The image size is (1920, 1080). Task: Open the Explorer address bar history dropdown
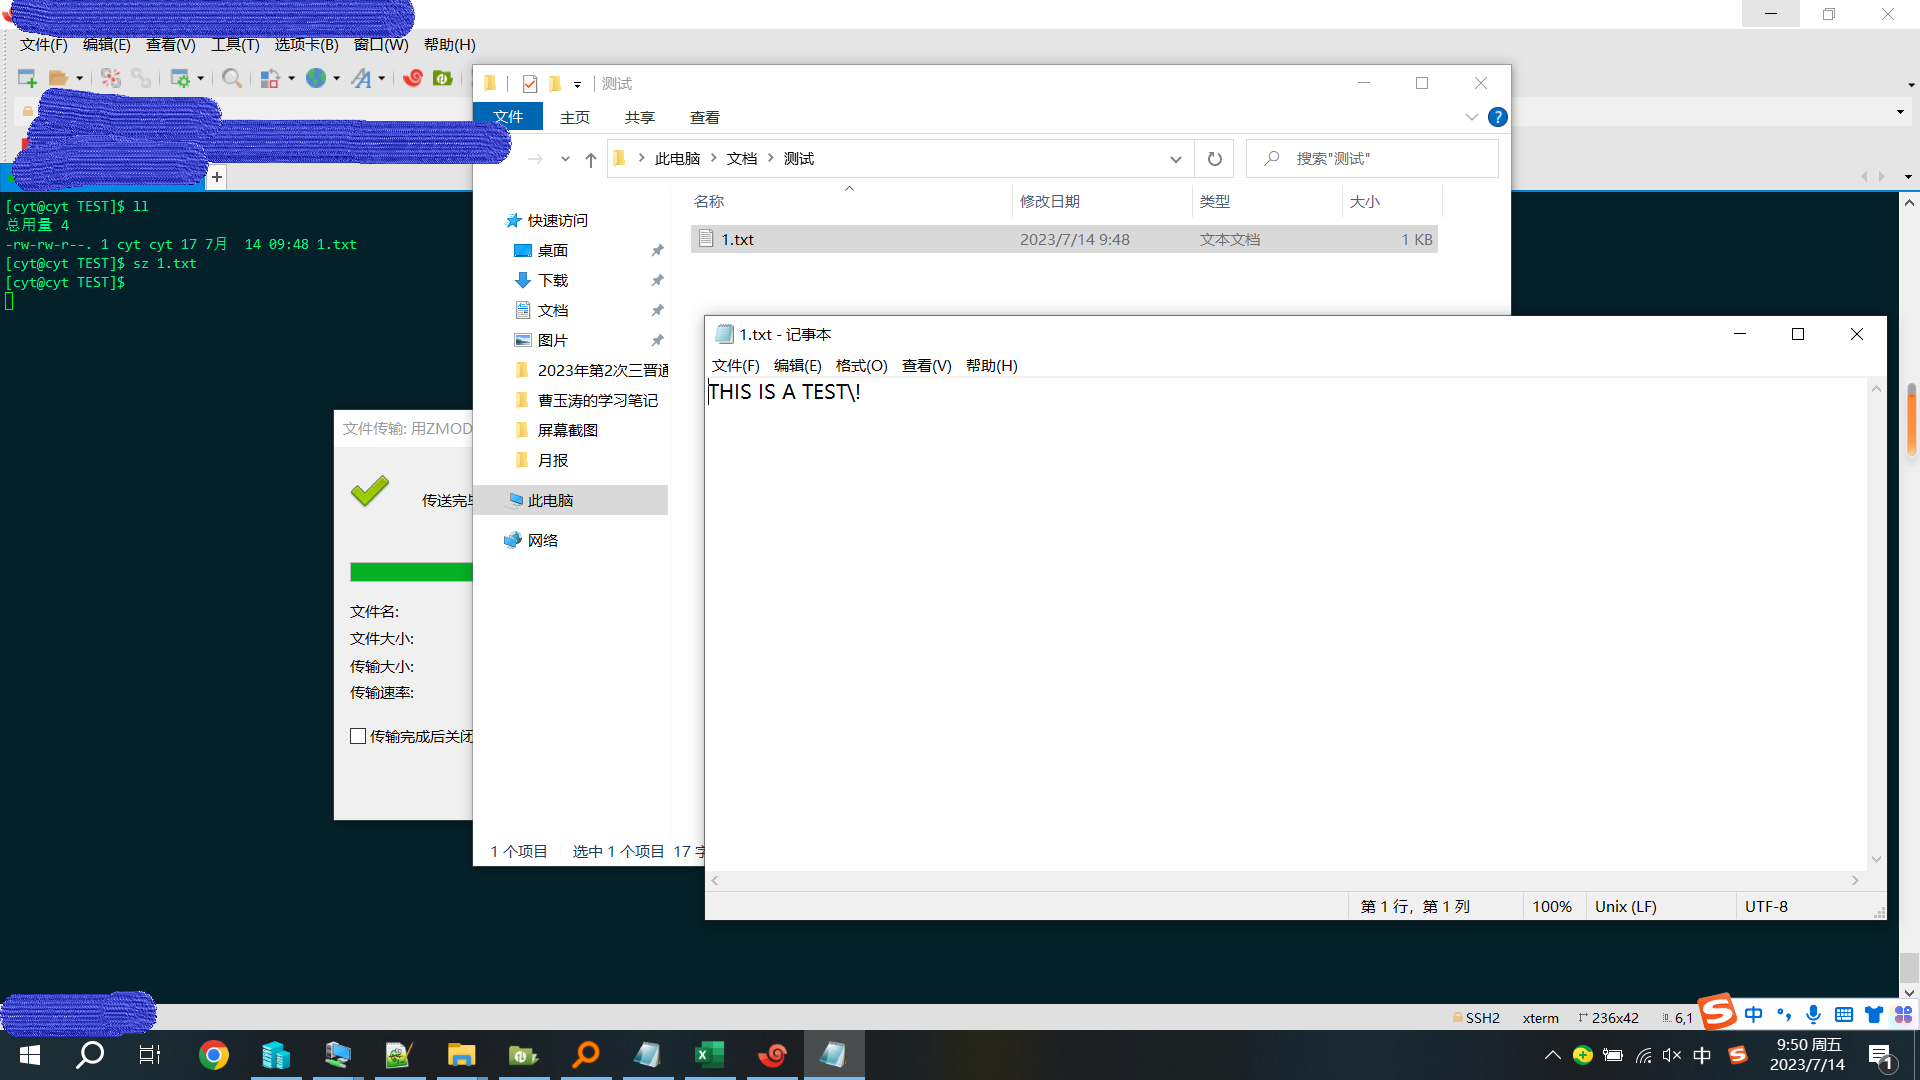(x=1176, y=159)
